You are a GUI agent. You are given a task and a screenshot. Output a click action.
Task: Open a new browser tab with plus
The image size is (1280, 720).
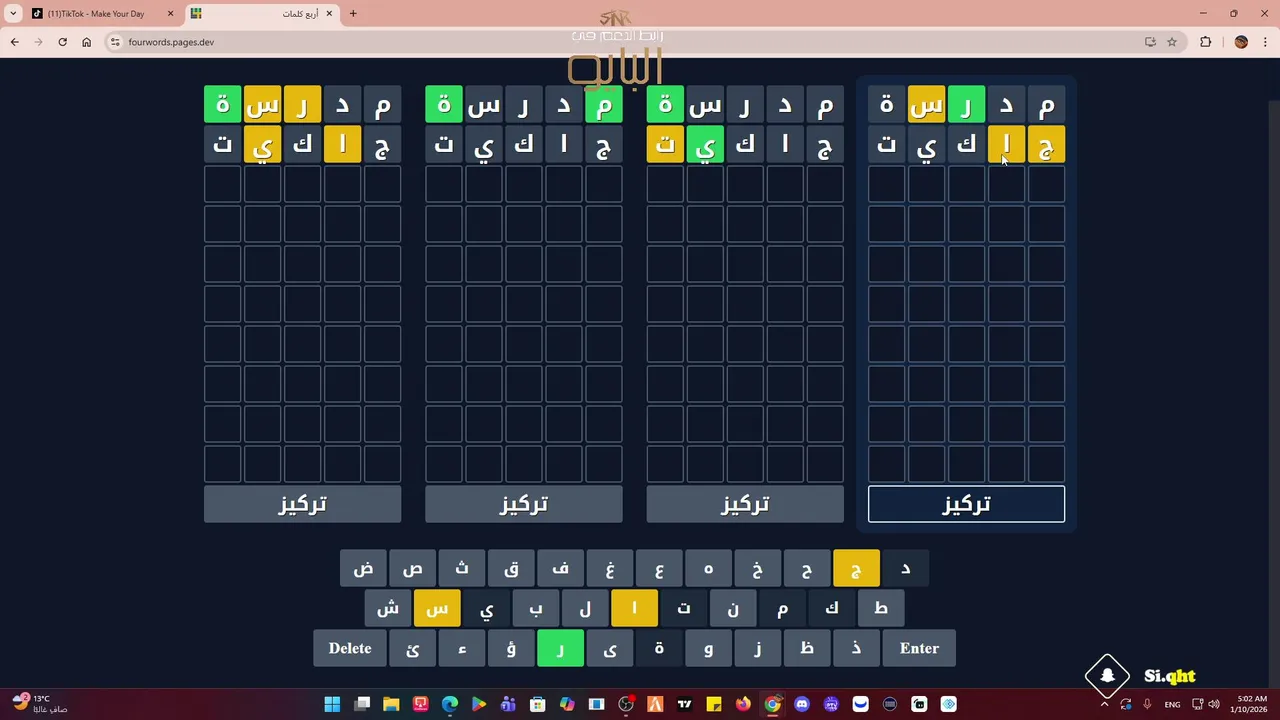pyautogui.click(x=353, y=14)
